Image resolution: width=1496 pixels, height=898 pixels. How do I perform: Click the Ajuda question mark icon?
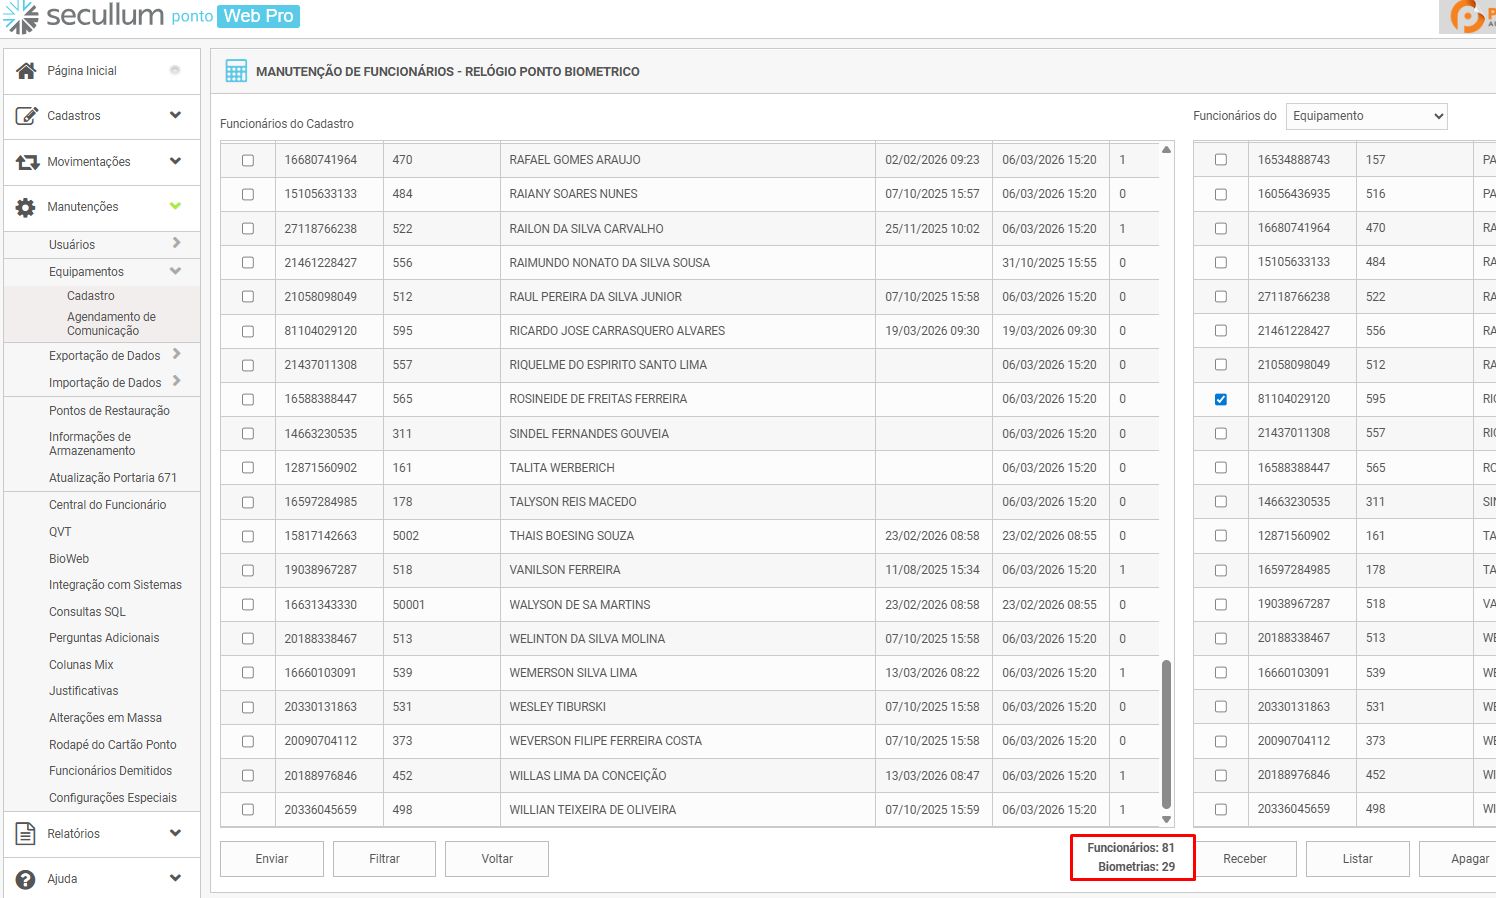point(26,879)
